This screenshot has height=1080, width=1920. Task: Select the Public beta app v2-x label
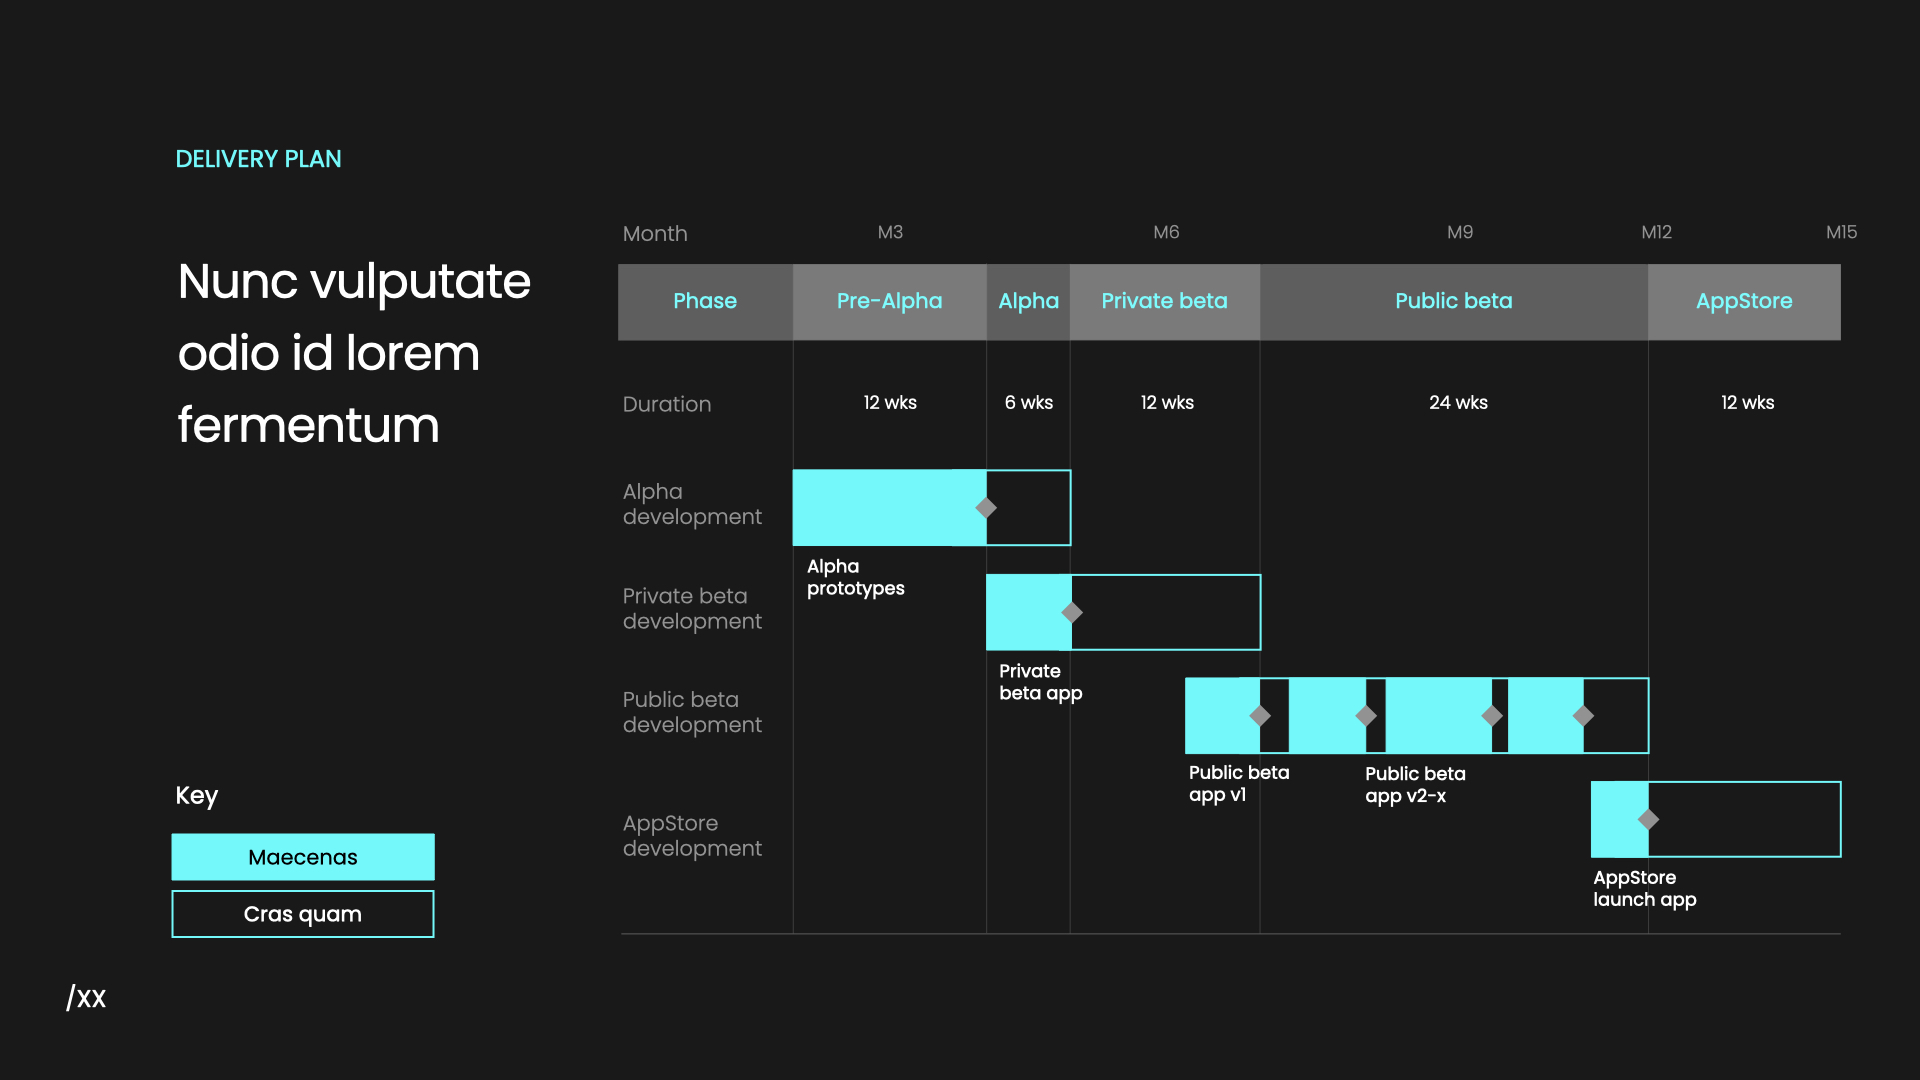1414,785
